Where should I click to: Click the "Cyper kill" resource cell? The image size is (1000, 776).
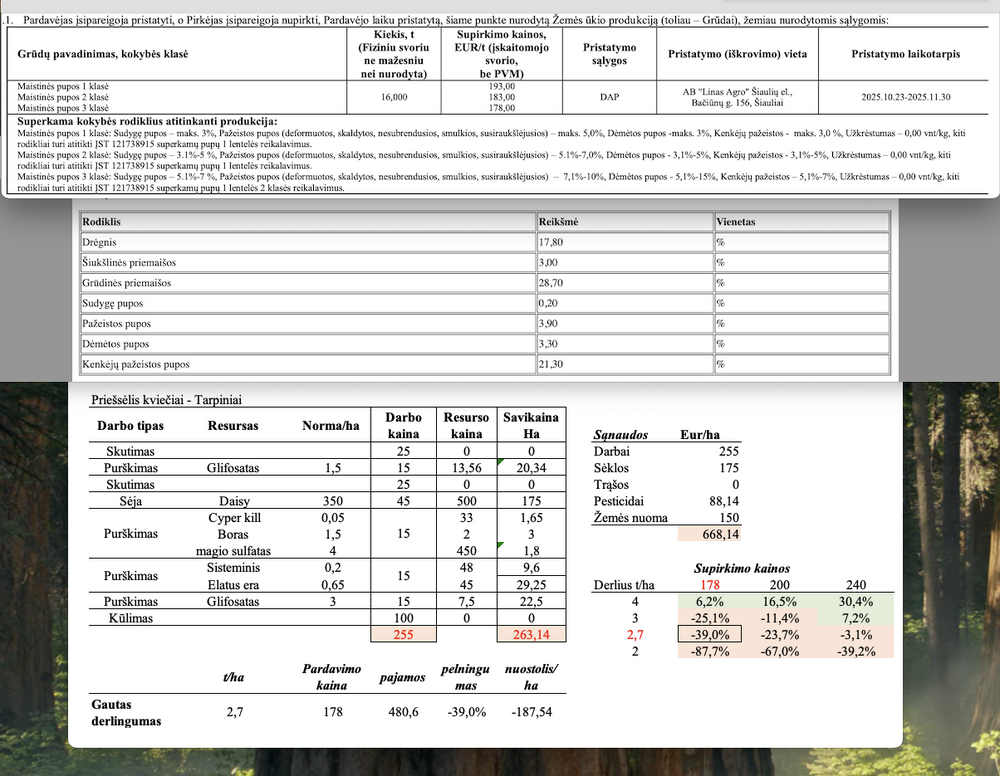(x=234, y=518)
